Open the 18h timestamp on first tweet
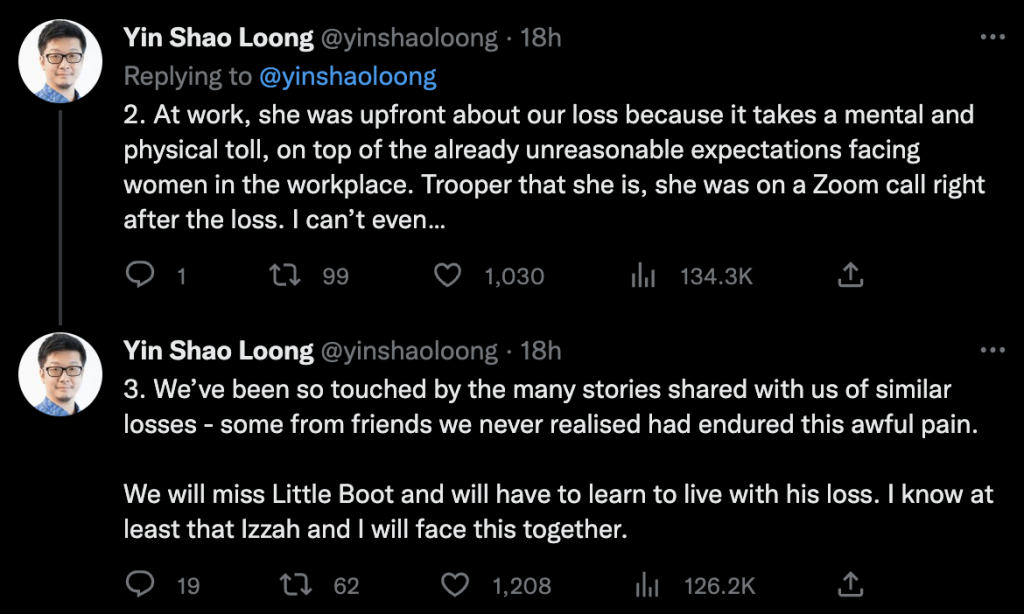 pyautogui.click(x=541, y=39)
